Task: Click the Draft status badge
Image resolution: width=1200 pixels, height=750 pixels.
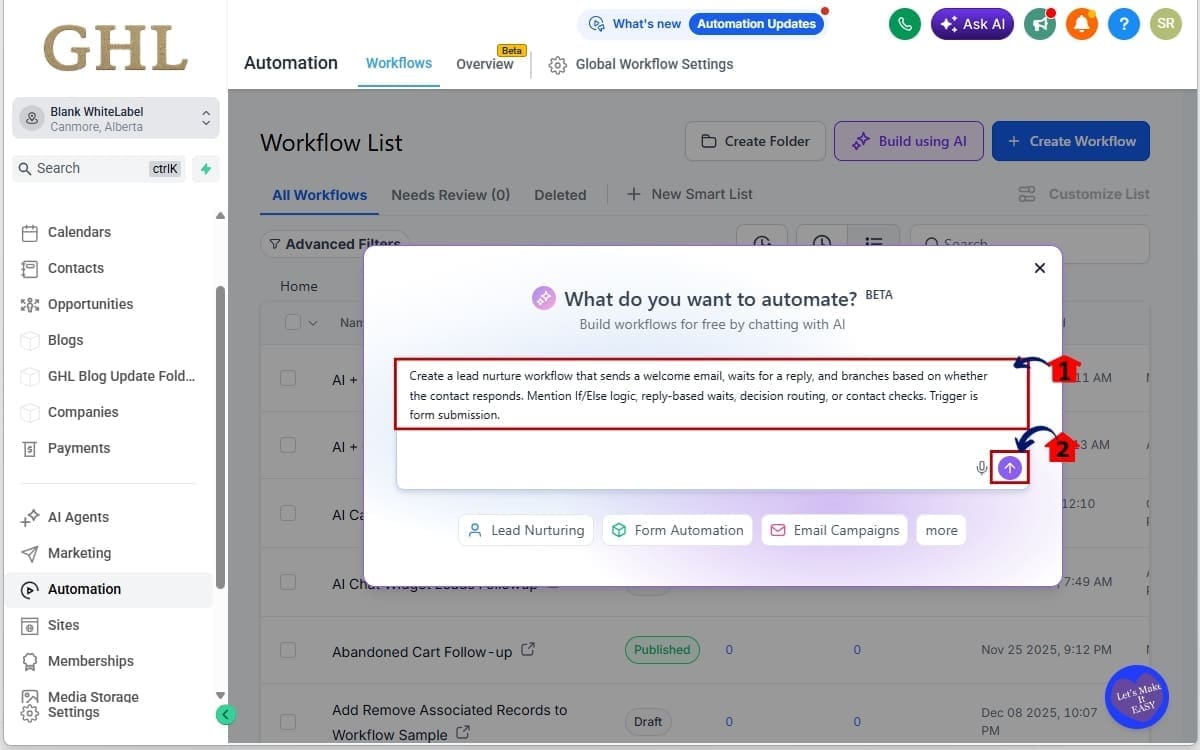Action: click(648, 721)
